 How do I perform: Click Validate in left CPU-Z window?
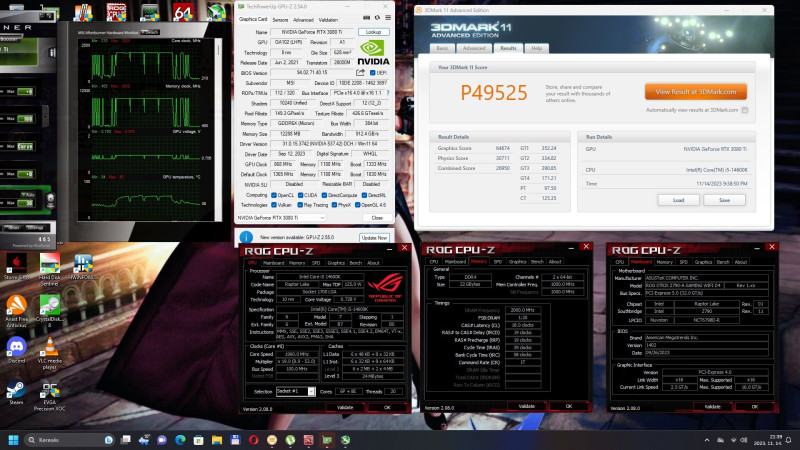pyautogui.click(x=345, y=407)
